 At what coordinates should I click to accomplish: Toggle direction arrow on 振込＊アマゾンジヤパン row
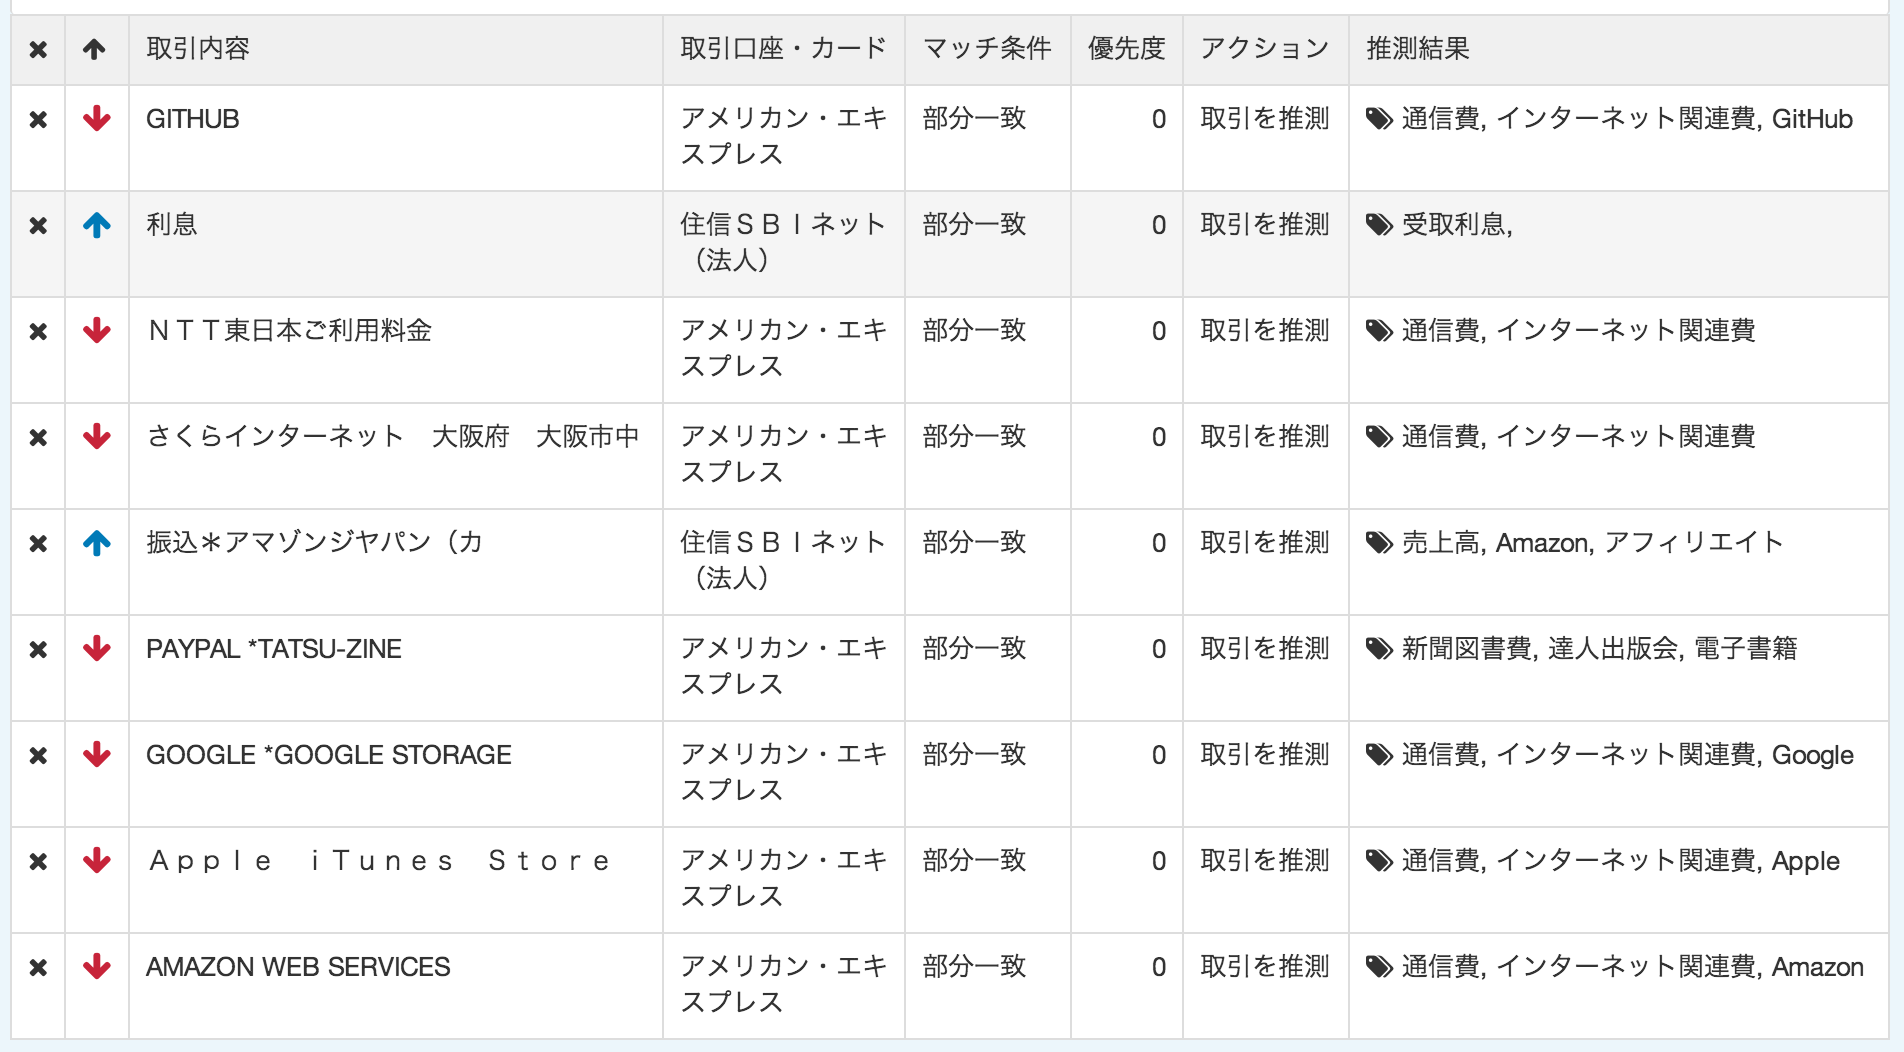click(x=96, y=543)
